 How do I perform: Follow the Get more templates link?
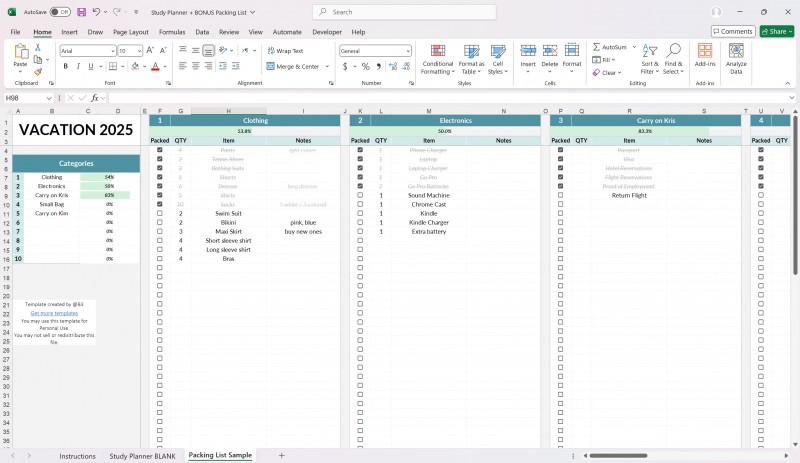click(x=54, y=313)
